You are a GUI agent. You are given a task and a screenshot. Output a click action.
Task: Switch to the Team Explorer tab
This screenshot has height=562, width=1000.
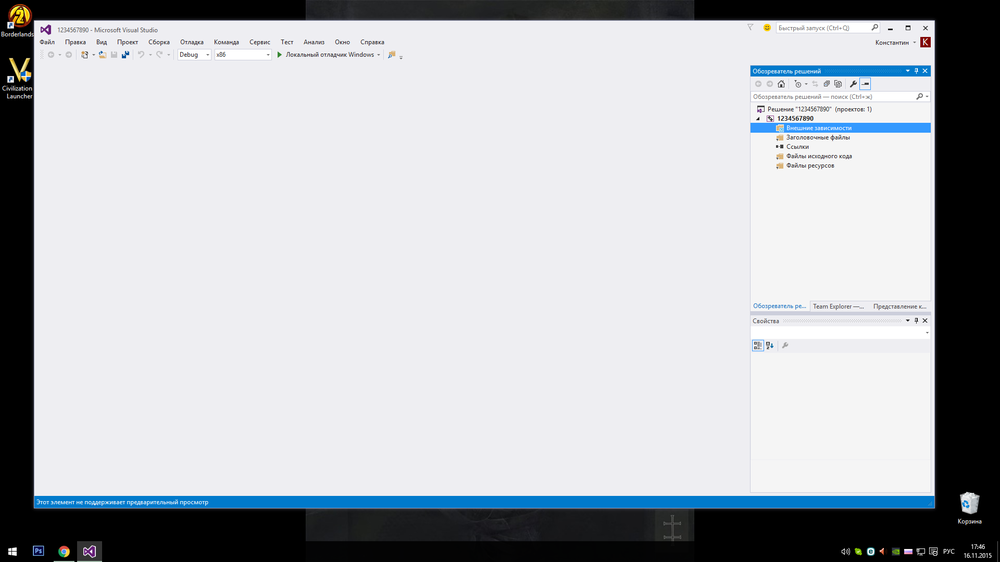point(838,306)
